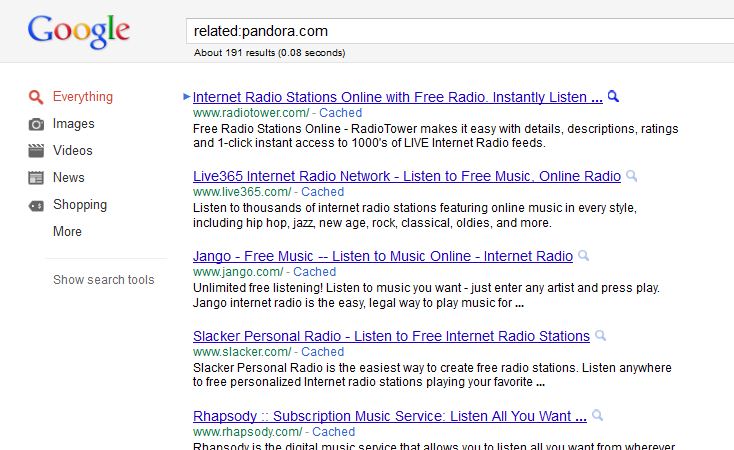Click the www.slacker.com/ URL text
The image size is (734, 450).
coord(242,352)
